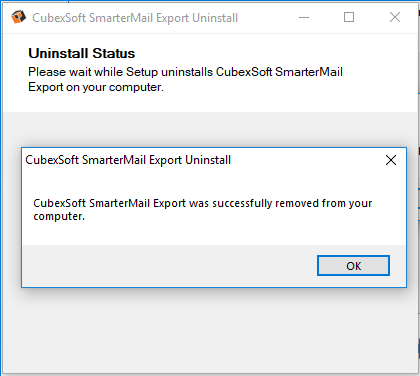Maximize the Uninstall window
The height and width of the screenshot is (376, 420).
coord(349,17)
